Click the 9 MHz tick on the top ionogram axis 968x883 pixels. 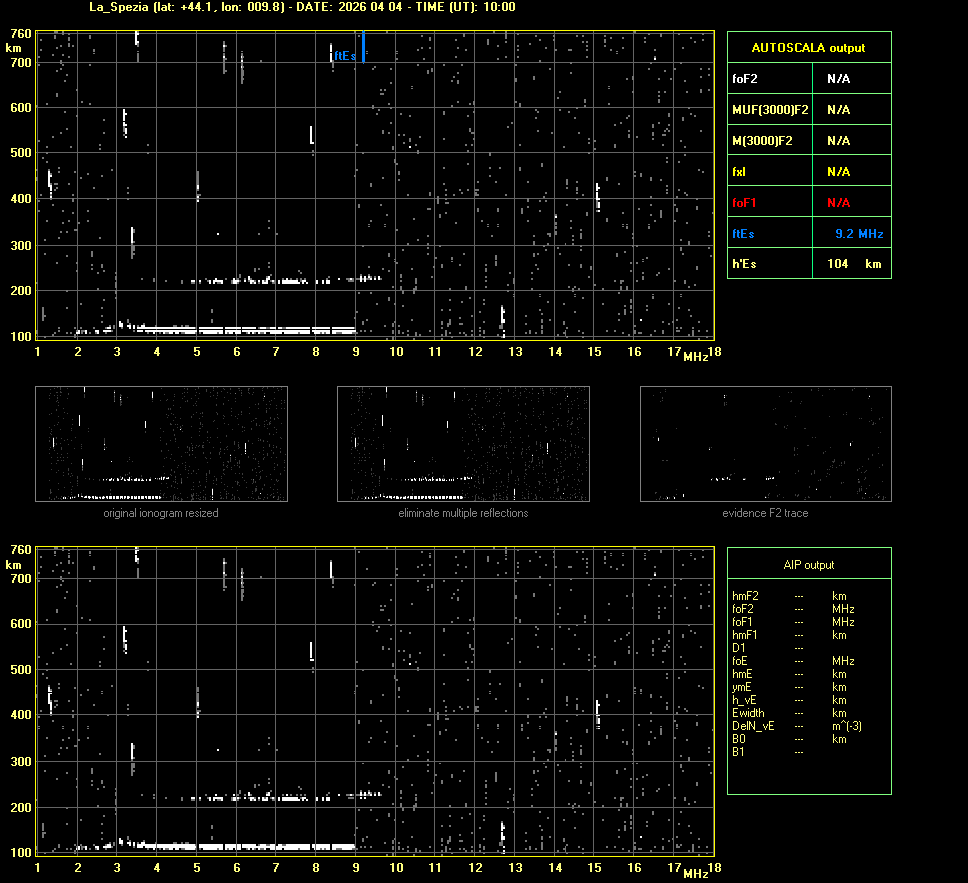coord(355,351)
